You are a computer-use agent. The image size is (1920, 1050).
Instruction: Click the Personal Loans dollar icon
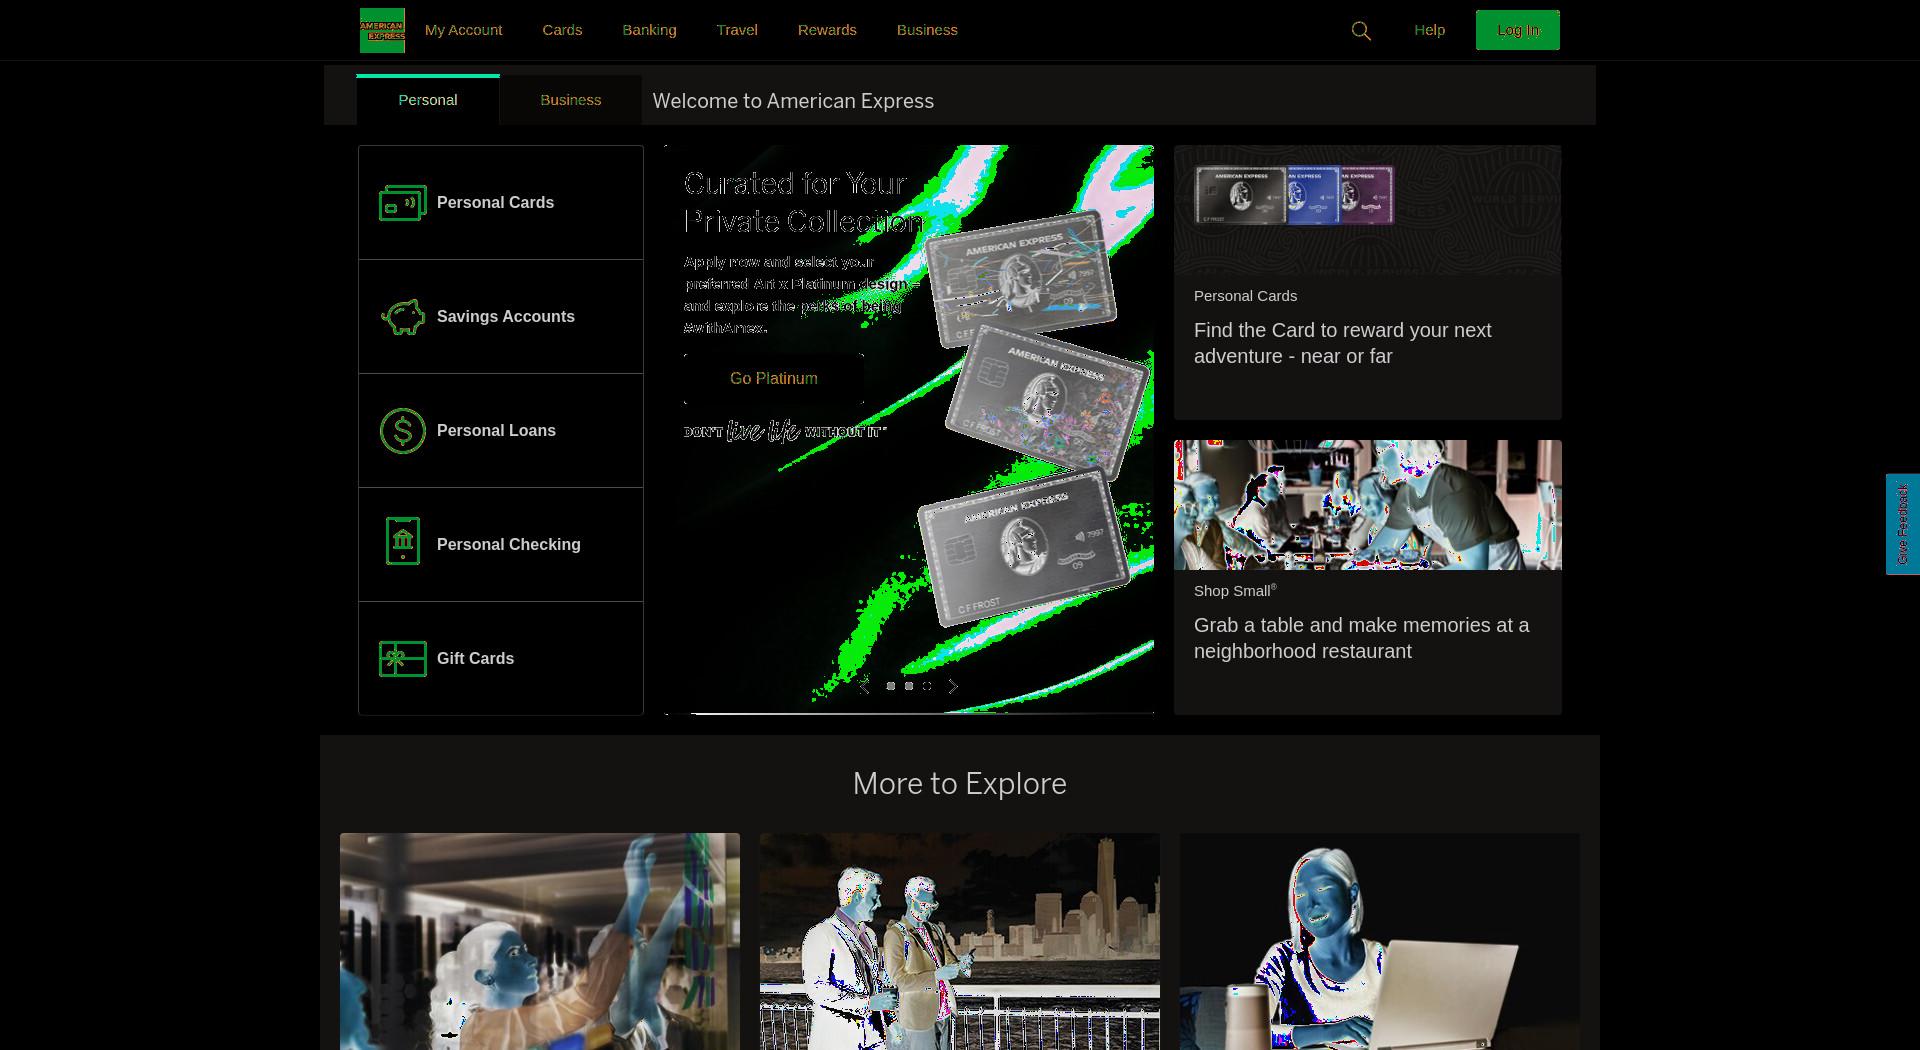(x=403, y=431)
